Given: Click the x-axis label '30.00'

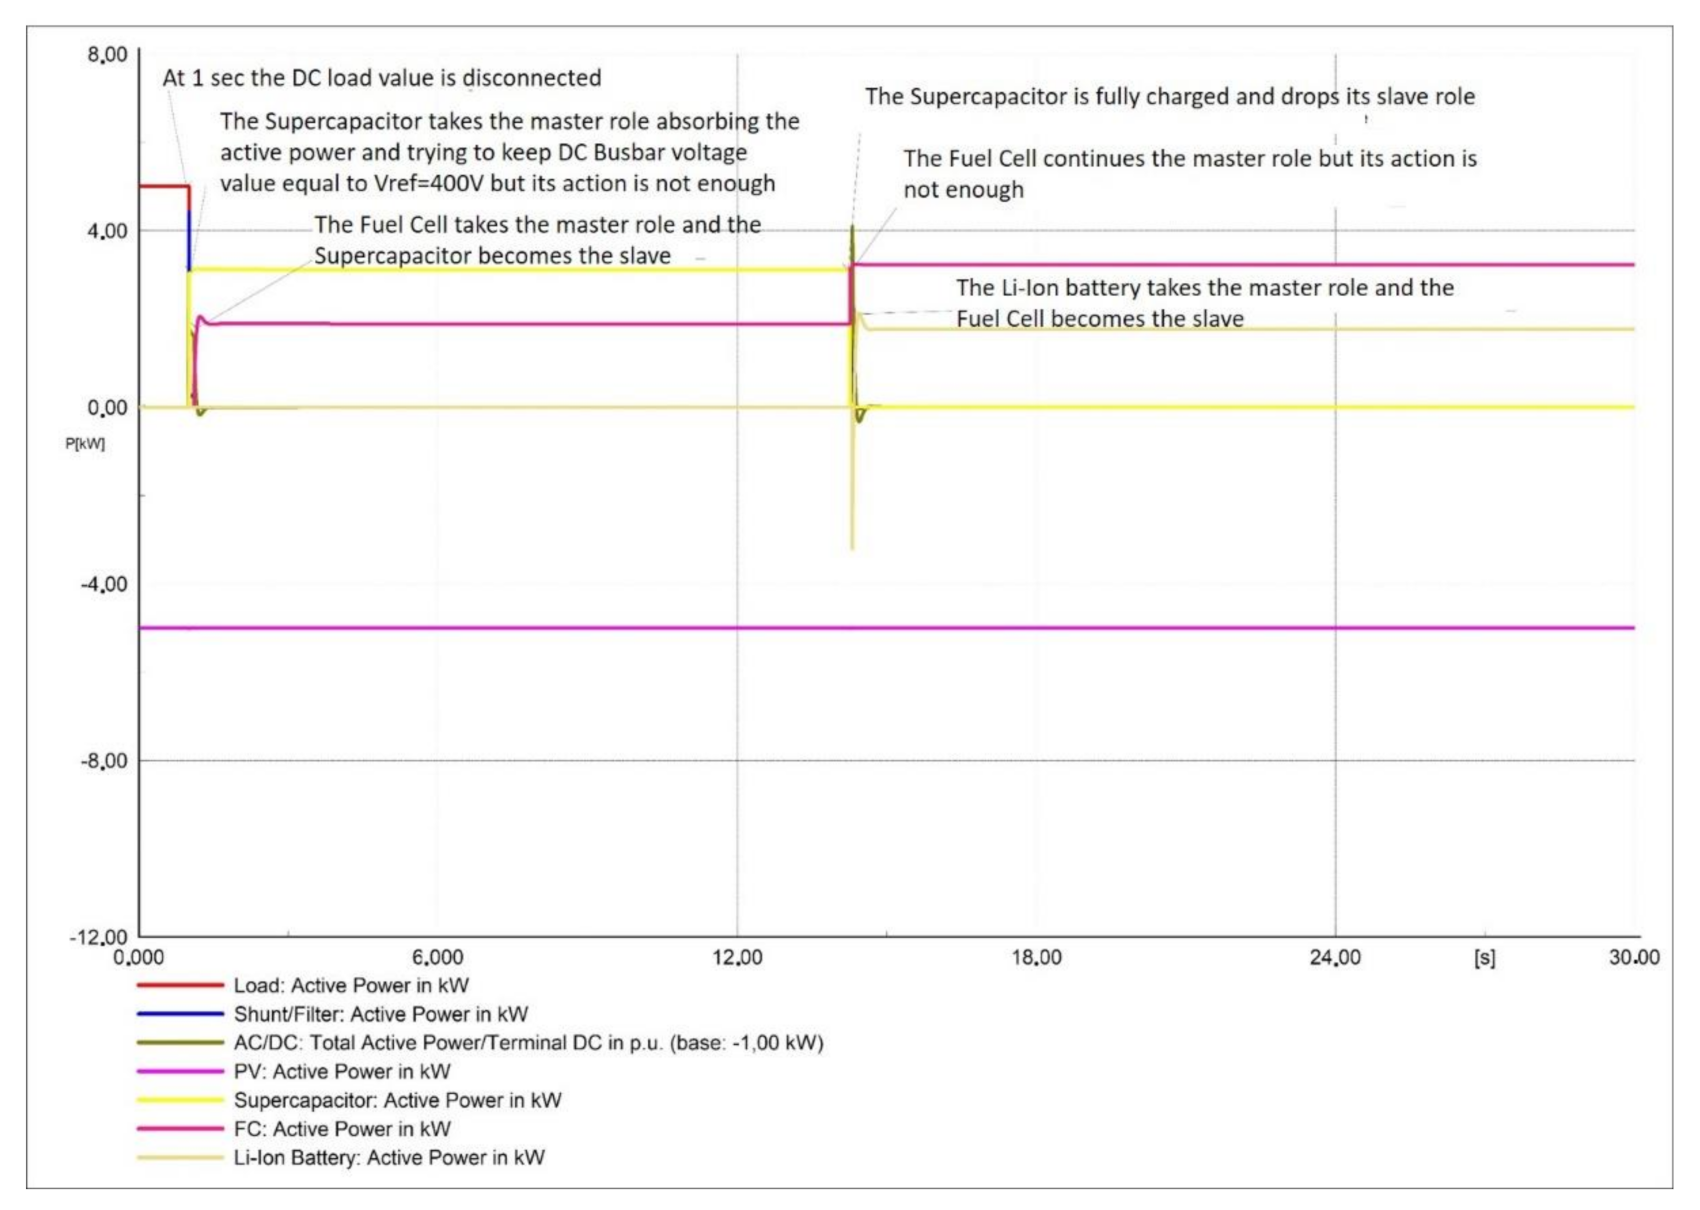Looking at the screenshot, I should [1634, 958].
